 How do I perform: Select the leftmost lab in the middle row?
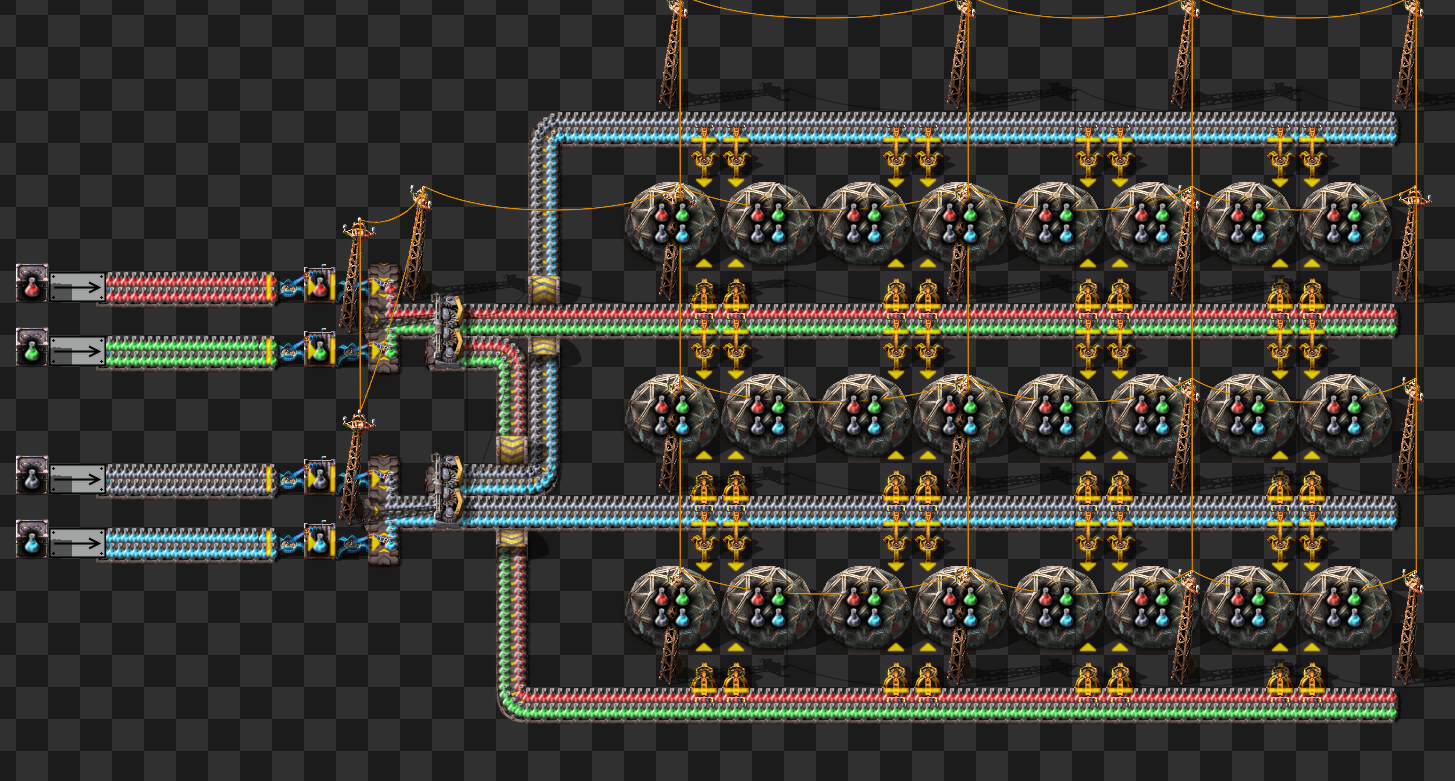coord(672,415)
